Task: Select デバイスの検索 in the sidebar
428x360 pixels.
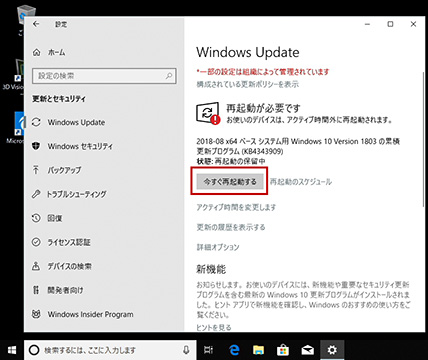Action: click(x=61, y=266)
